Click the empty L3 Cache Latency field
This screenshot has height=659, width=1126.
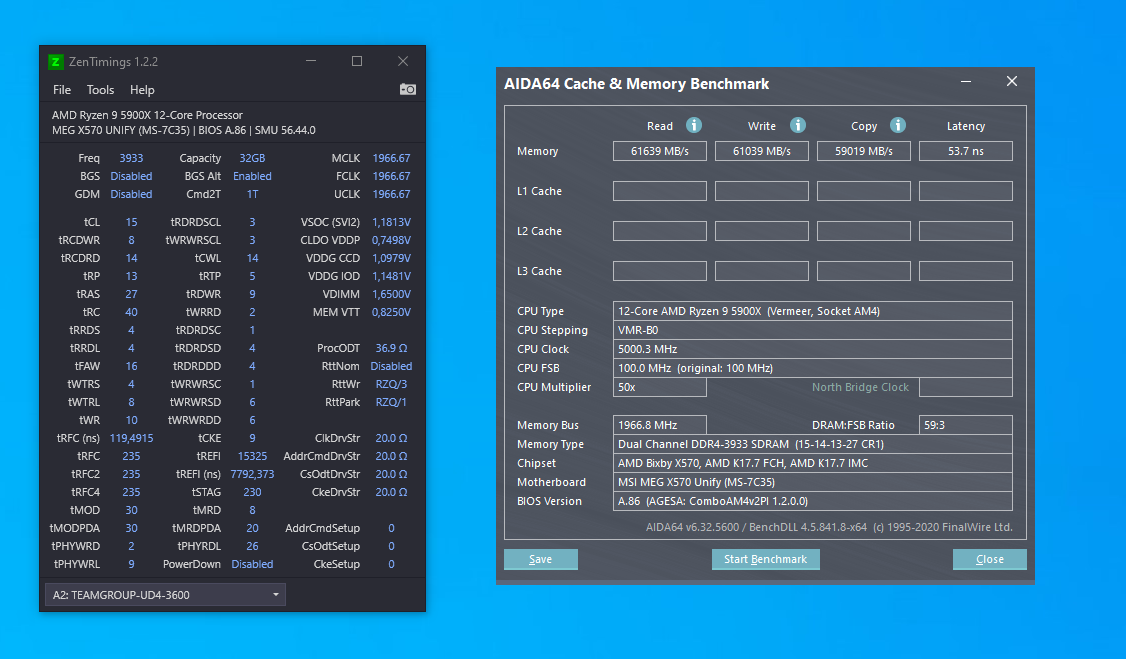[966, 271]
